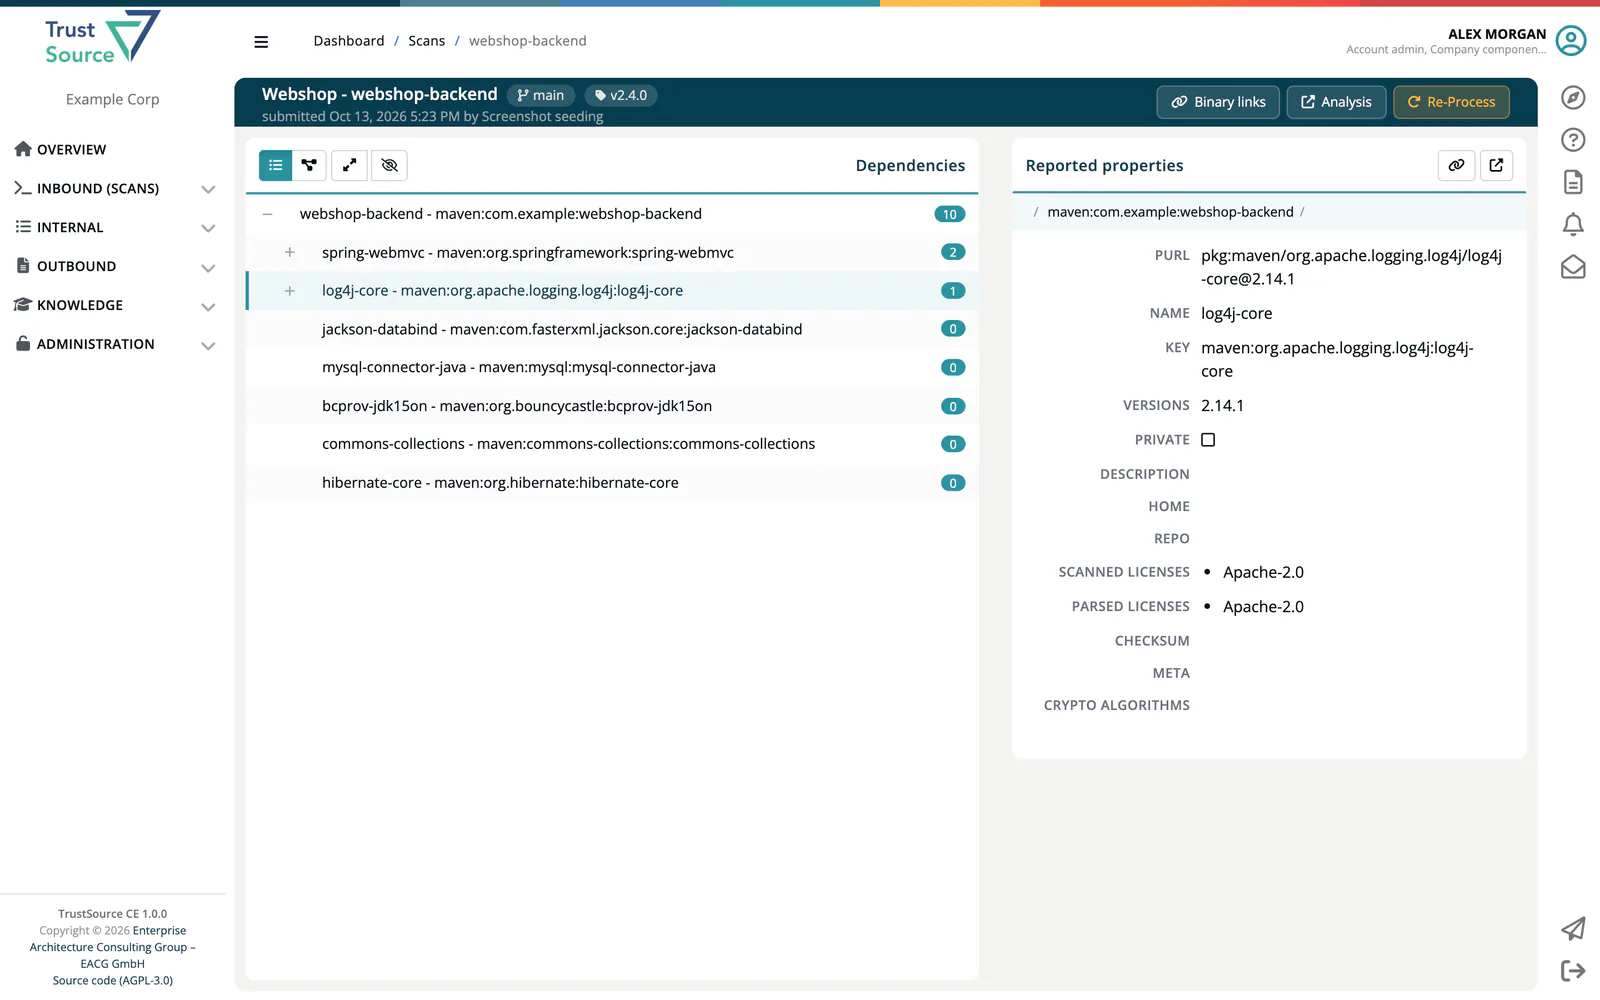Expand the spring-webmvc node
This screenshot has width=1600, height=1000.
pyautogui.click(x=289, y=252)
